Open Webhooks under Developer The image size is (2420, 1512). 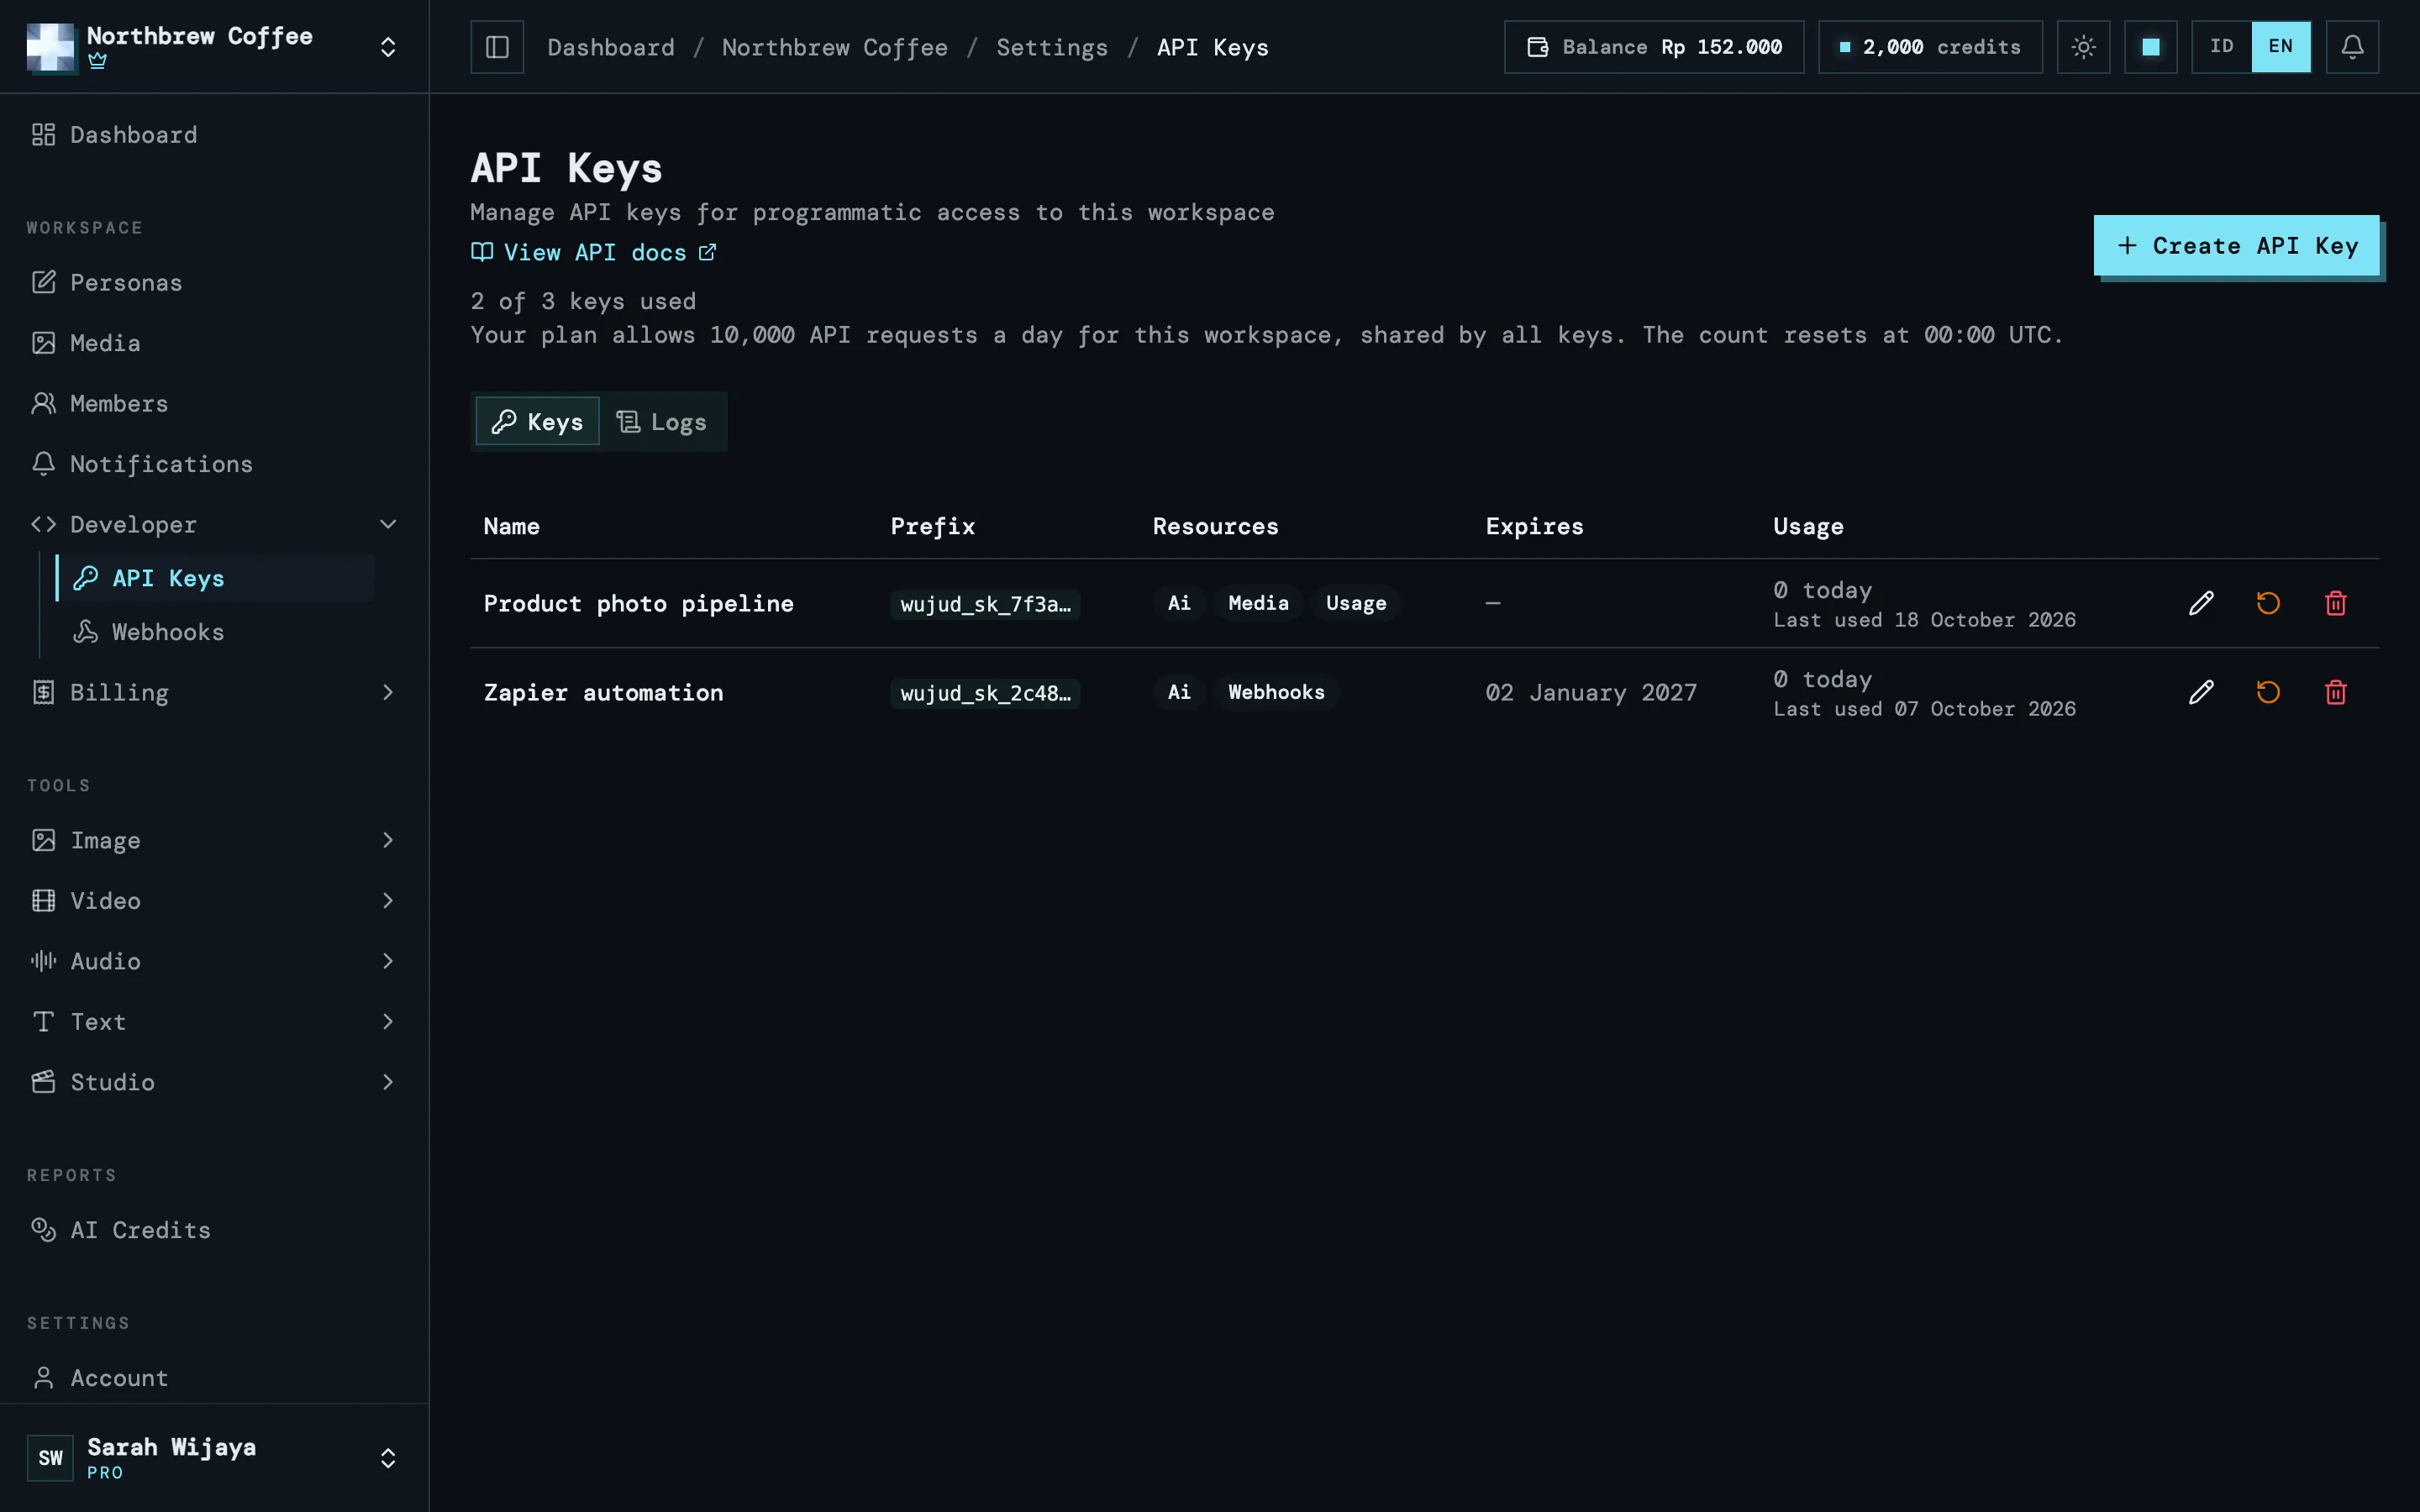pos(217,632)
